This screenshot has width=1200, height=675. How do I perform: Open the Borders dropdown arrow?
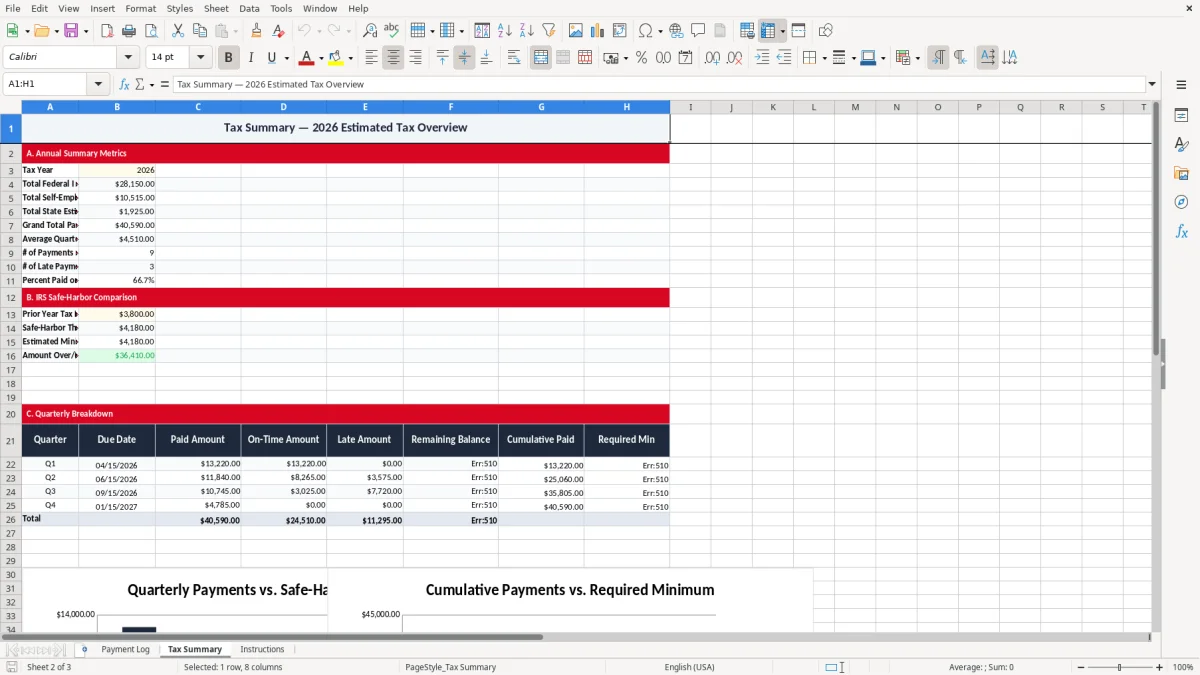824,58
